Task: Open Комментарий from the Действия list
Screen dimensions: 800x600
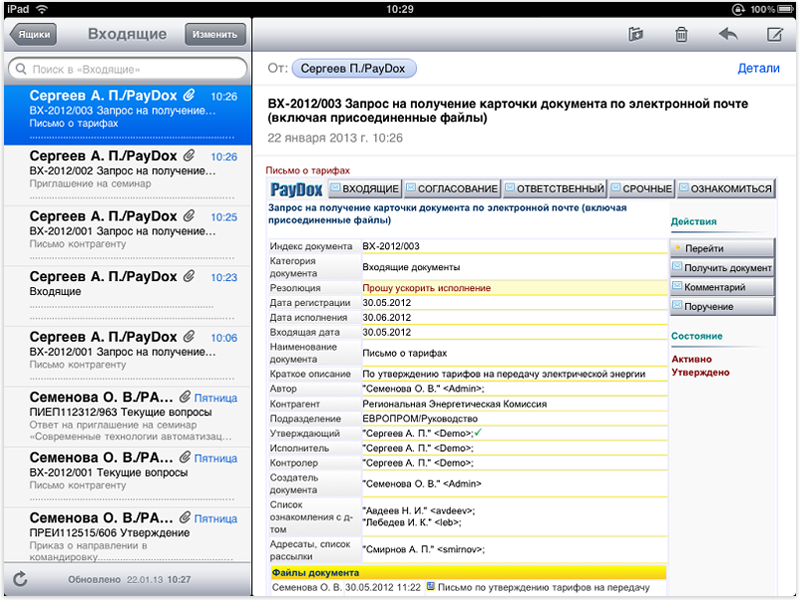Action: 714,288
